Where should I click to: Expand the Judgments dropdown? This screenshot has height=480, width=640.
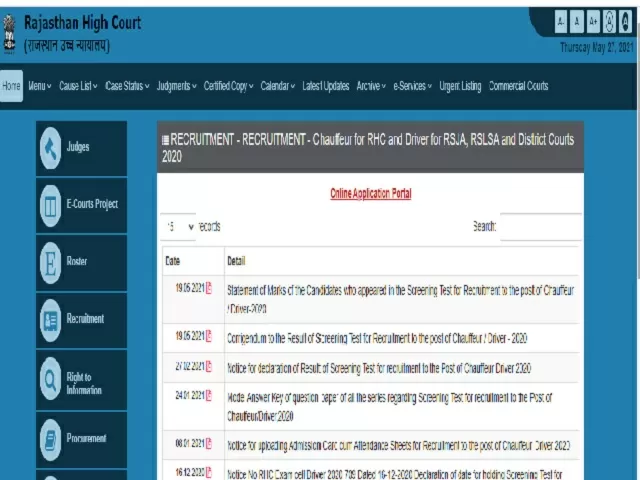tap(177, 86)
